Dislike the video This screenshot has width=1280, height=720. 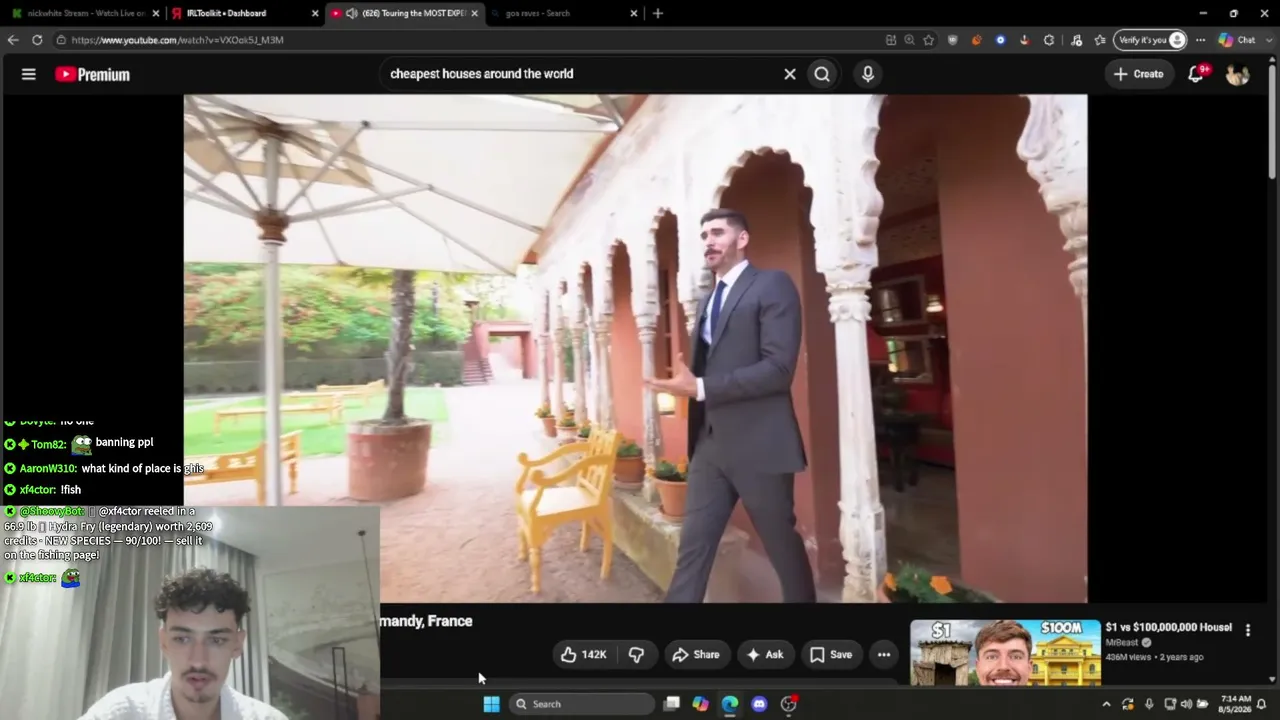pos(636,655)
